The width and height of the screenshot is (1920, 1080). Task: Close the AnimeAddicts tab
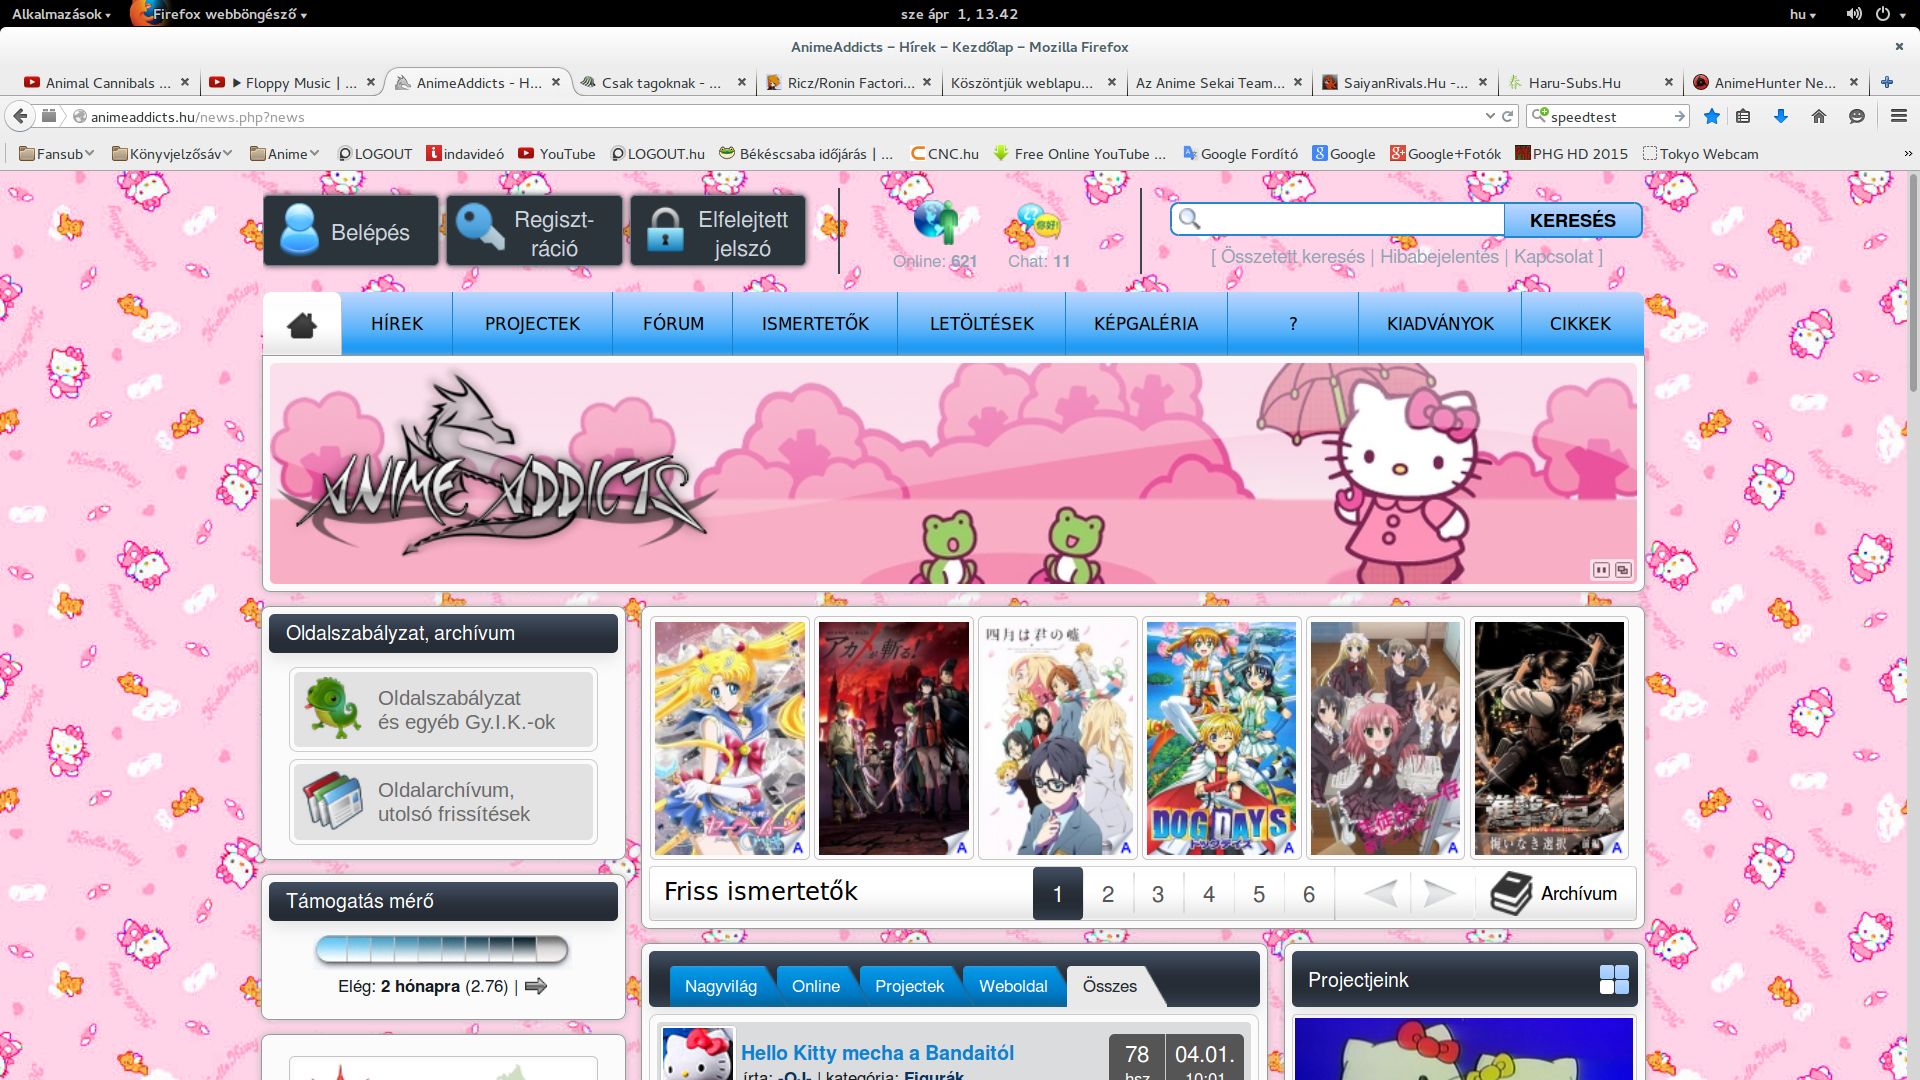point(556,83)
